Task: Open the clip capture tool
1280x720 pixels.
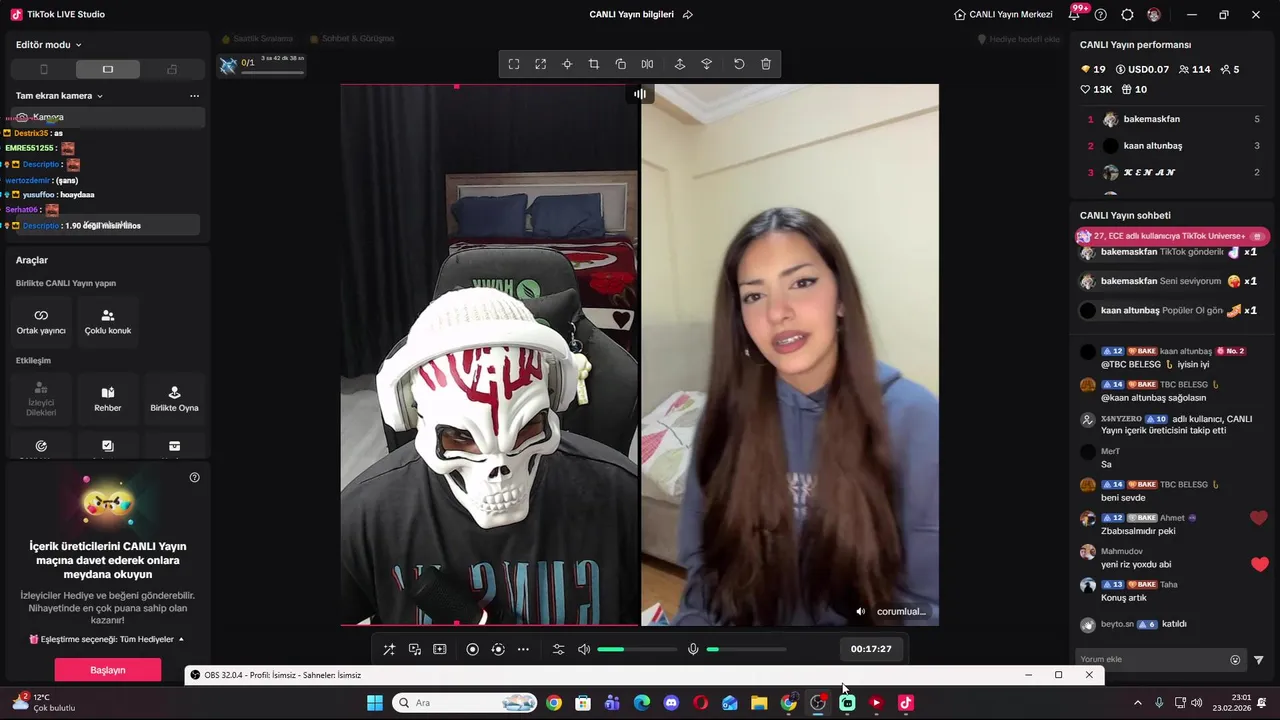Action: pyautogui.click(x=439, y=649)
